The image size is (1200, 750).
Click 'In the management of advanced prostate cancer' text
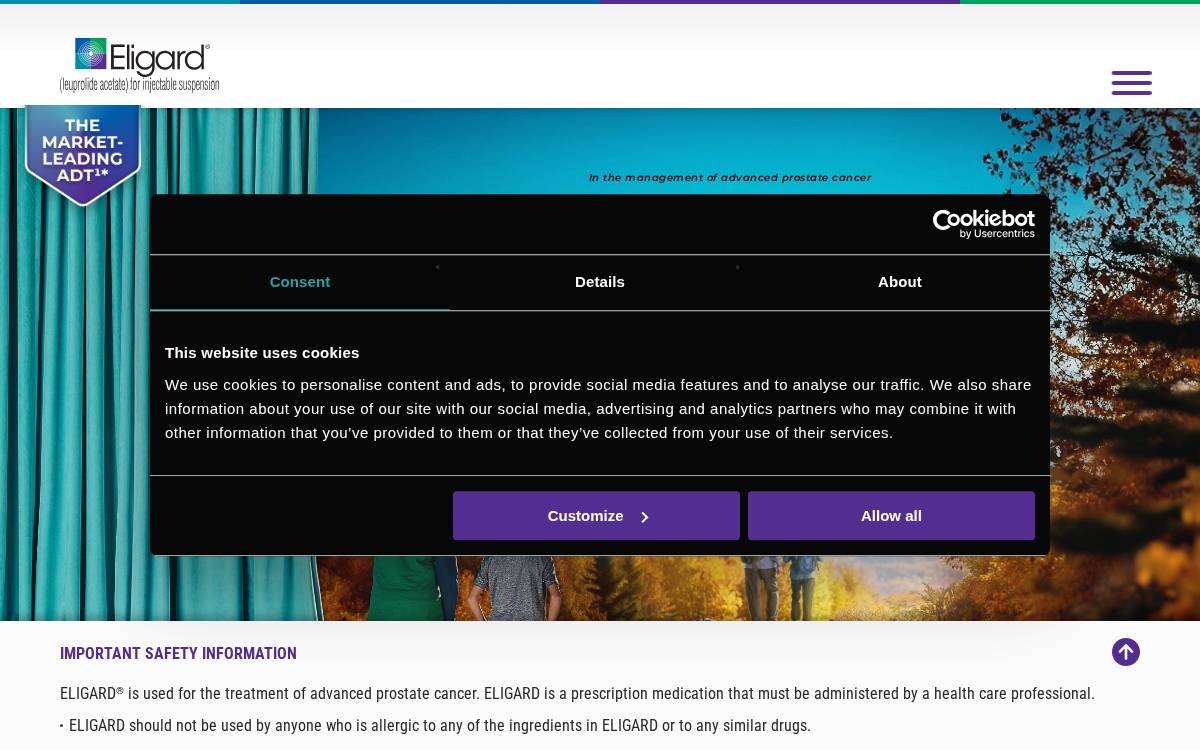click(x=730, y=178)
